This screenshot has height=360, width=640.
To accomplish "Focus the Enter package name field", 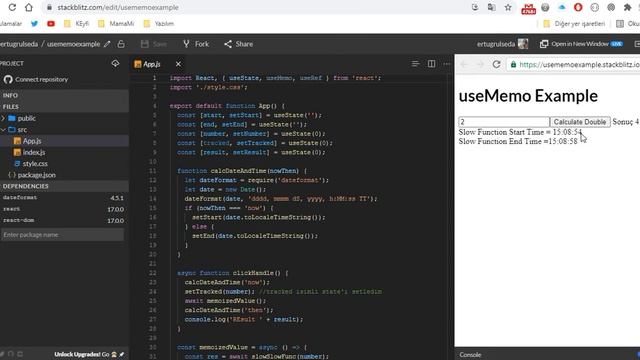I will tap(62, 235).
